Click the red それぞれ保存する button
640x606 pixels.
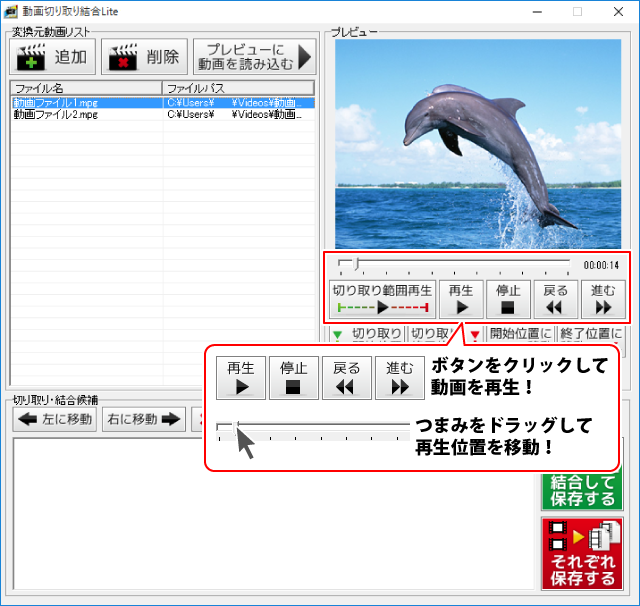click(x=582, y=553)
